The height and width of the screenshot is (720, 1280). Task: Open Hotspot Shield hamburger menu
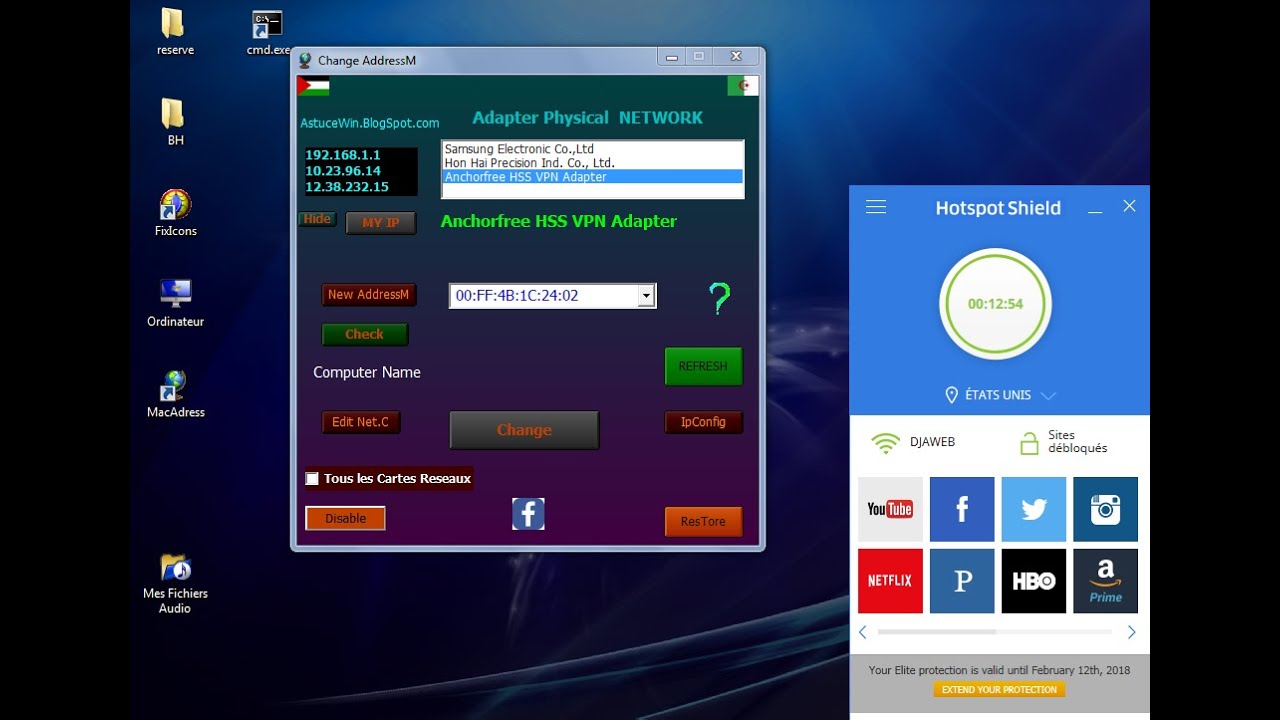pos(876,207)
